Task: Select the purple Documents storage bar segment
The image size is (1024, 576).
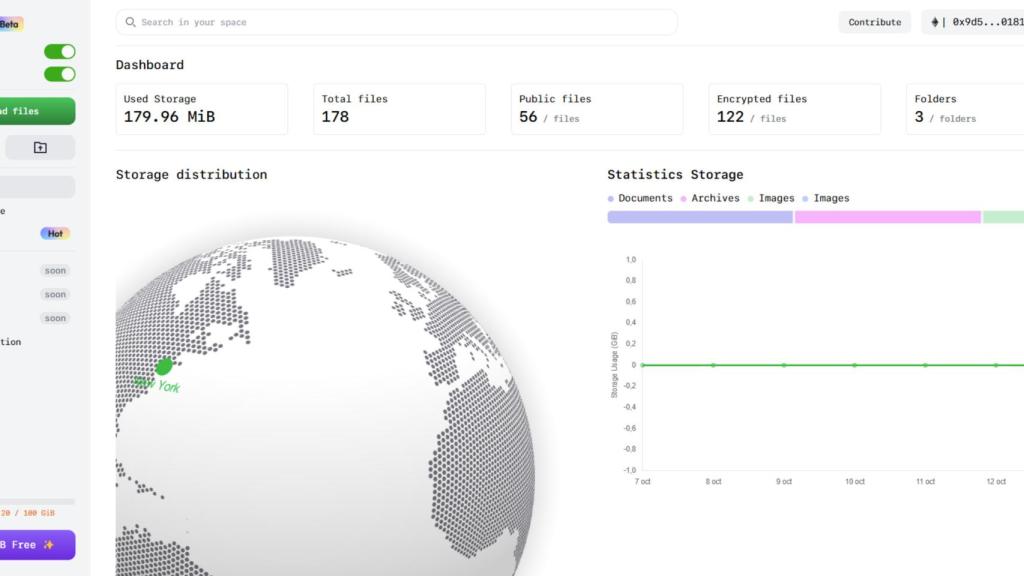Action: 699,217
